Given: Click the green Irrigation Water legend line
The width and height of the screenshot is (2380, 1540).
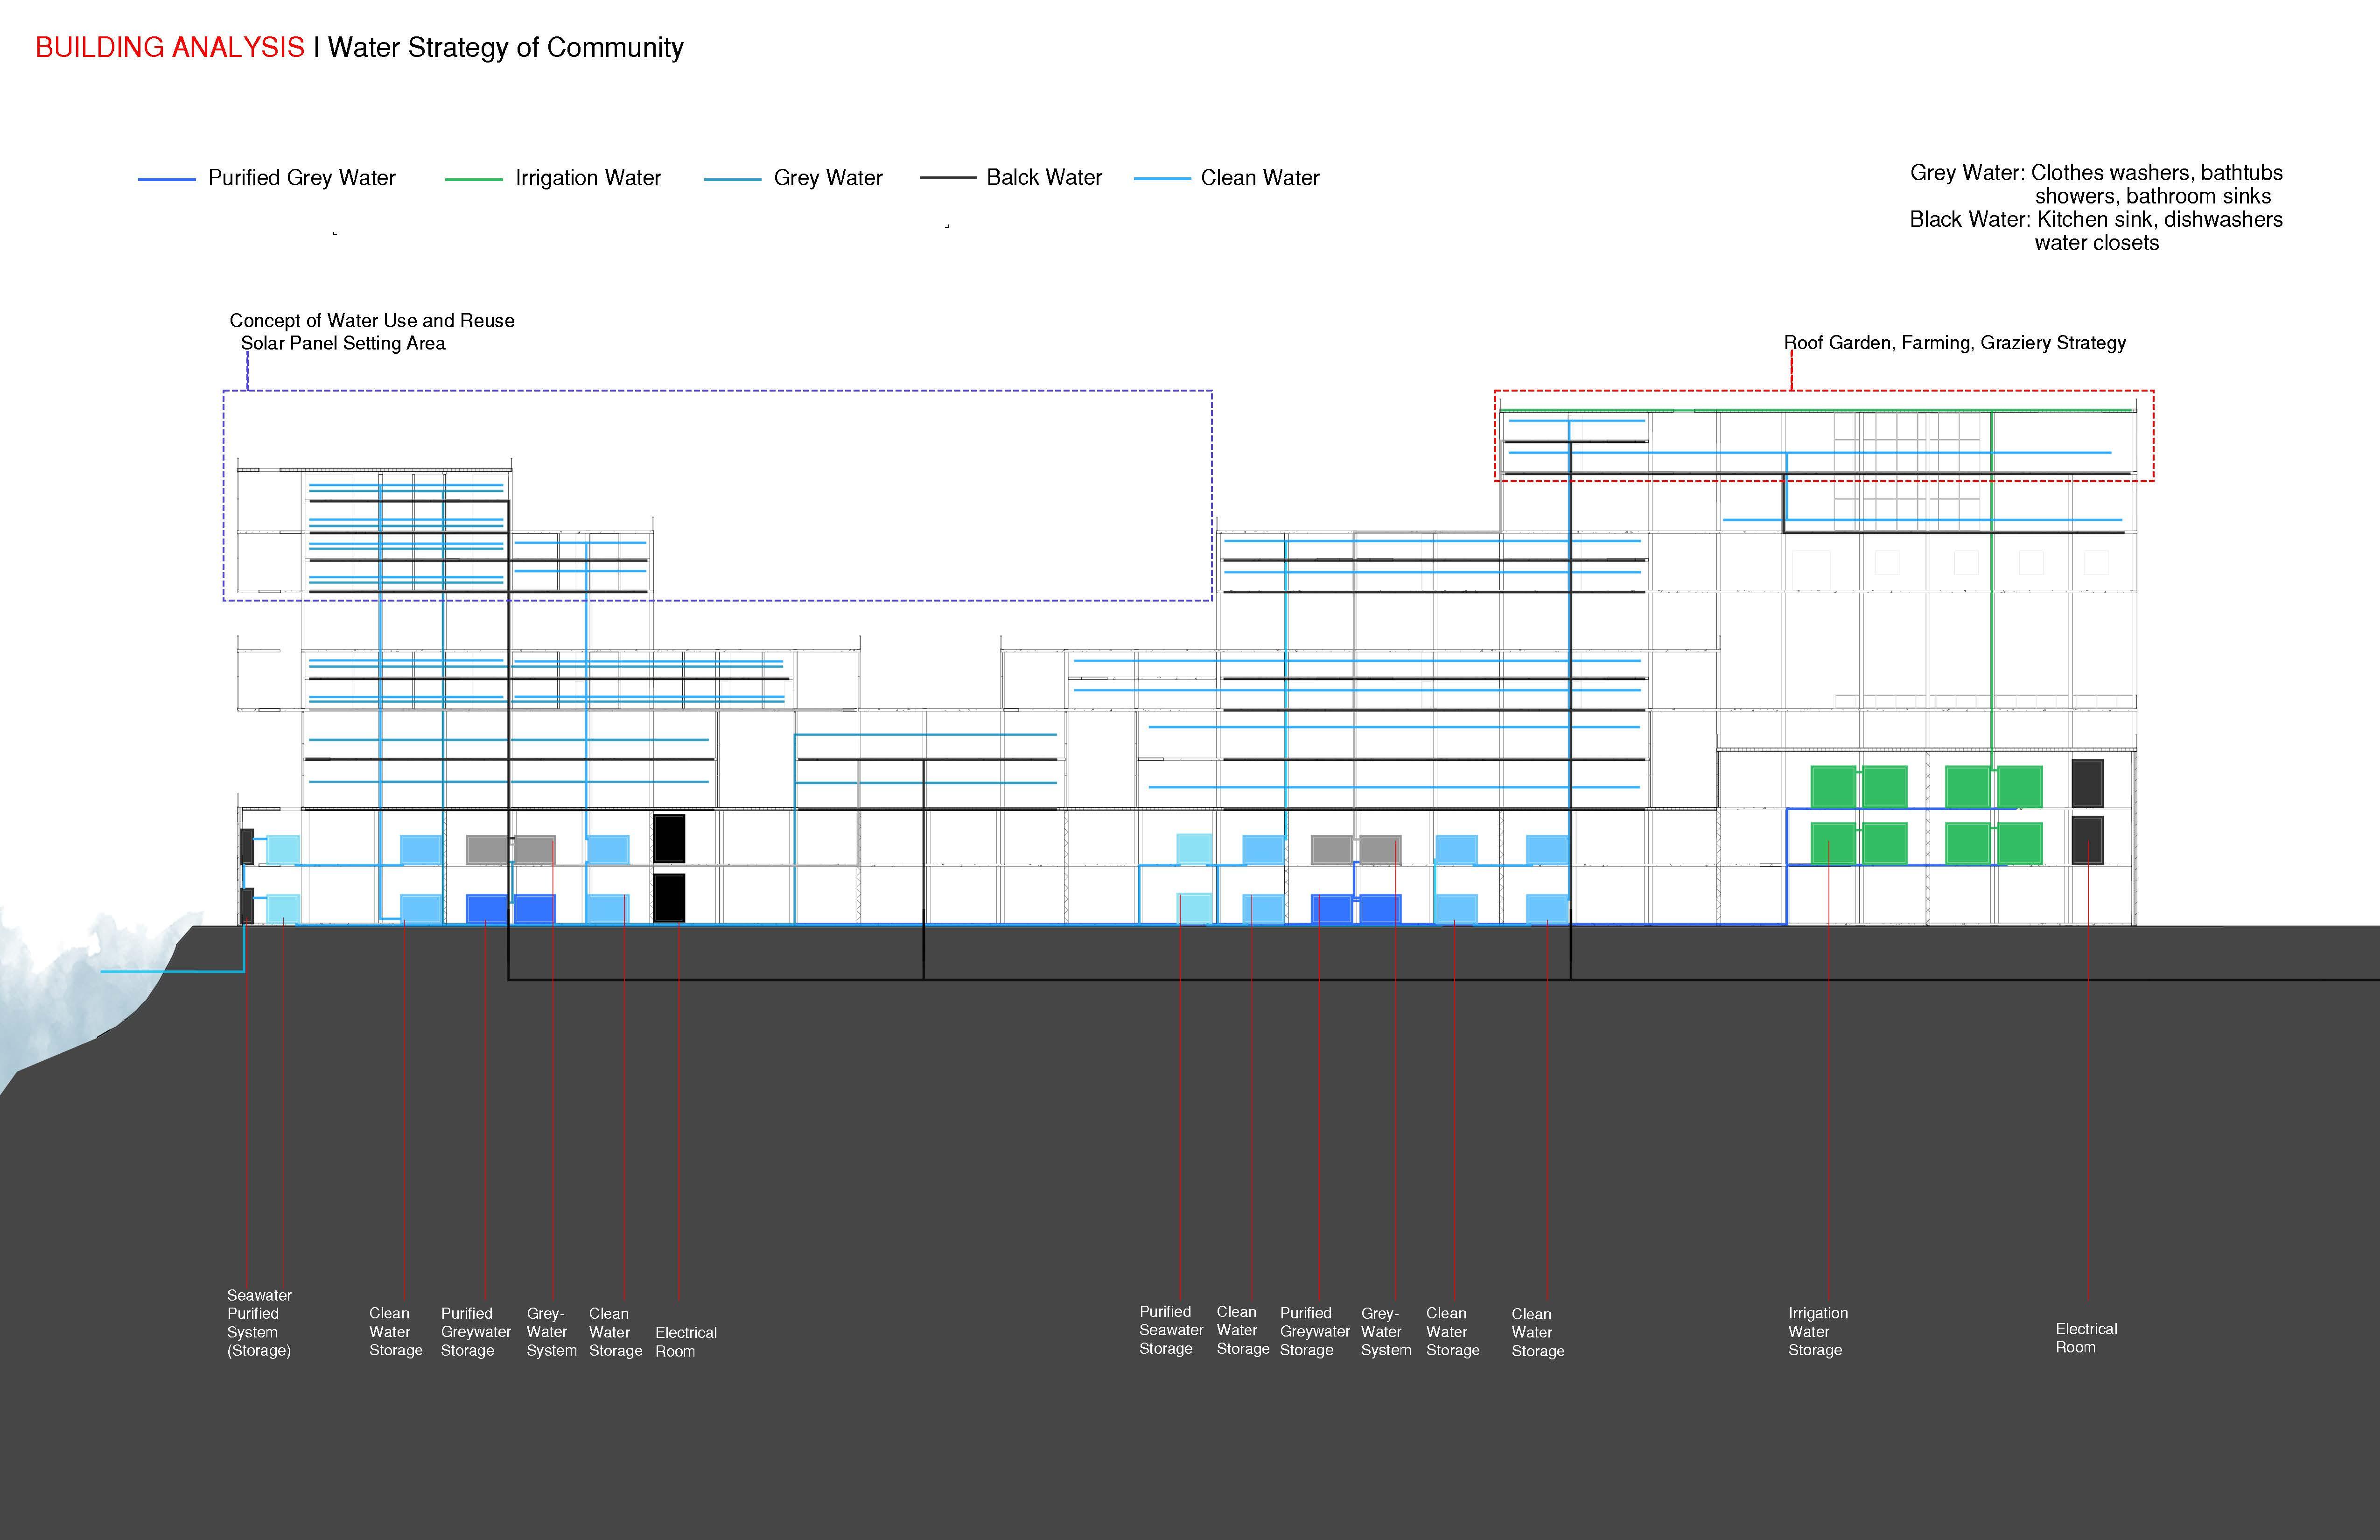Looking at the screenshot, I should (x=473, y=179).
